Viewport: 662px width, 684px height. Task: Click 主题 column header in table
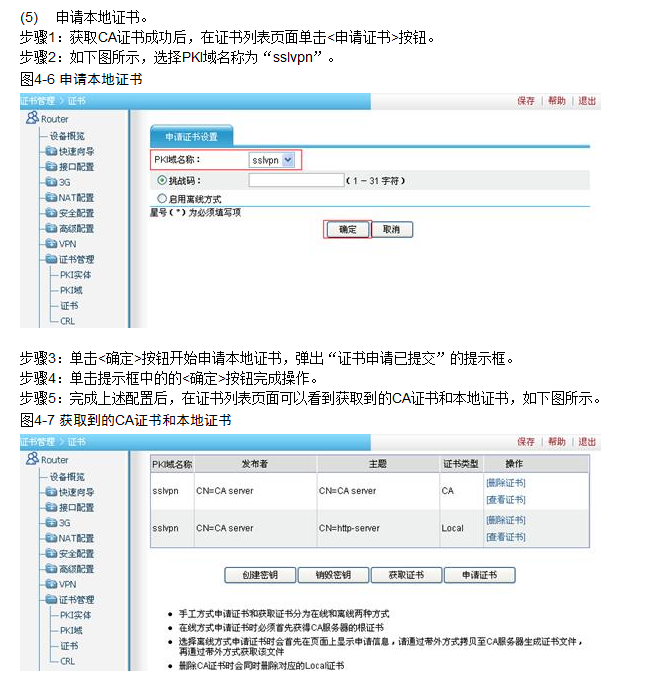click(378, 464)
